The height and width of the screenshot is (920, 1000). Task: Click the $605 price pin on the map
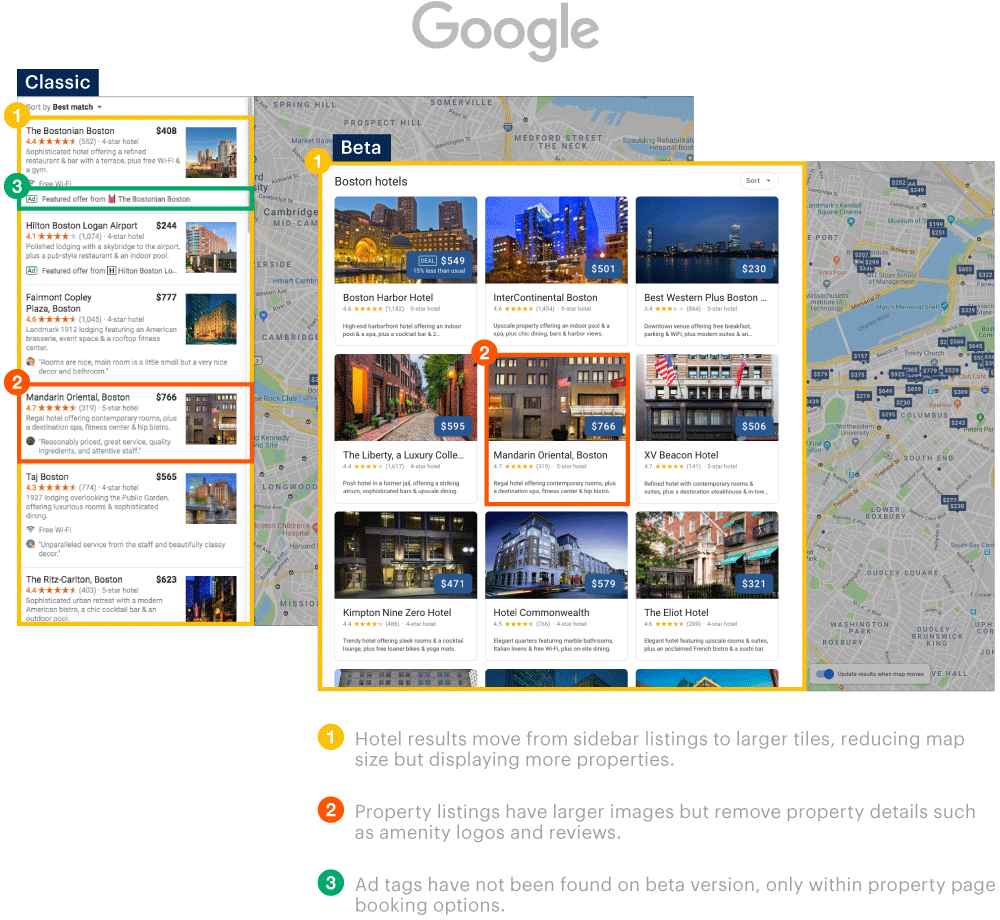[x=965, y=270]
